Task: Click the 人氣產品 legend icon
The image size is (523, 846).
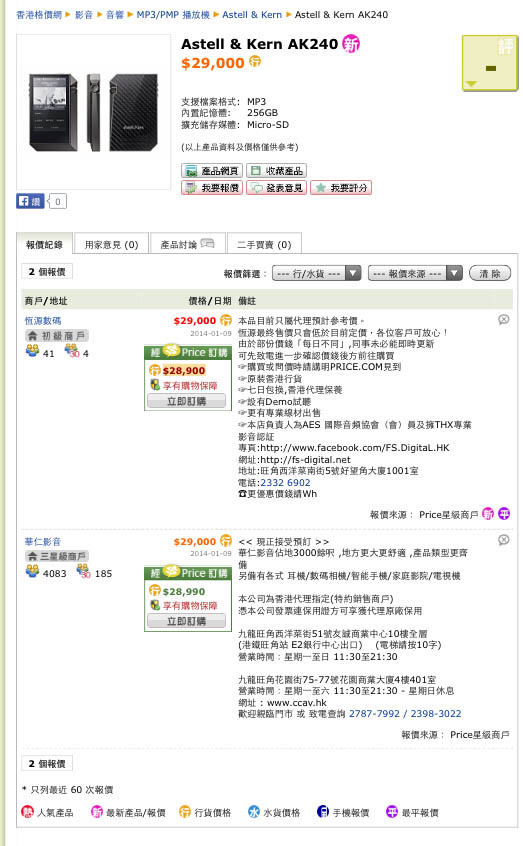Action: 27,812
